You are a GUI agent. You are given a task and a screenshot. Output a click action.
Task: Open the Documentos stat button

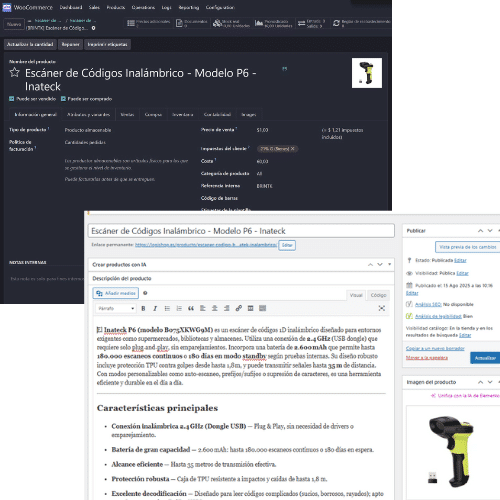coord(192,23)
